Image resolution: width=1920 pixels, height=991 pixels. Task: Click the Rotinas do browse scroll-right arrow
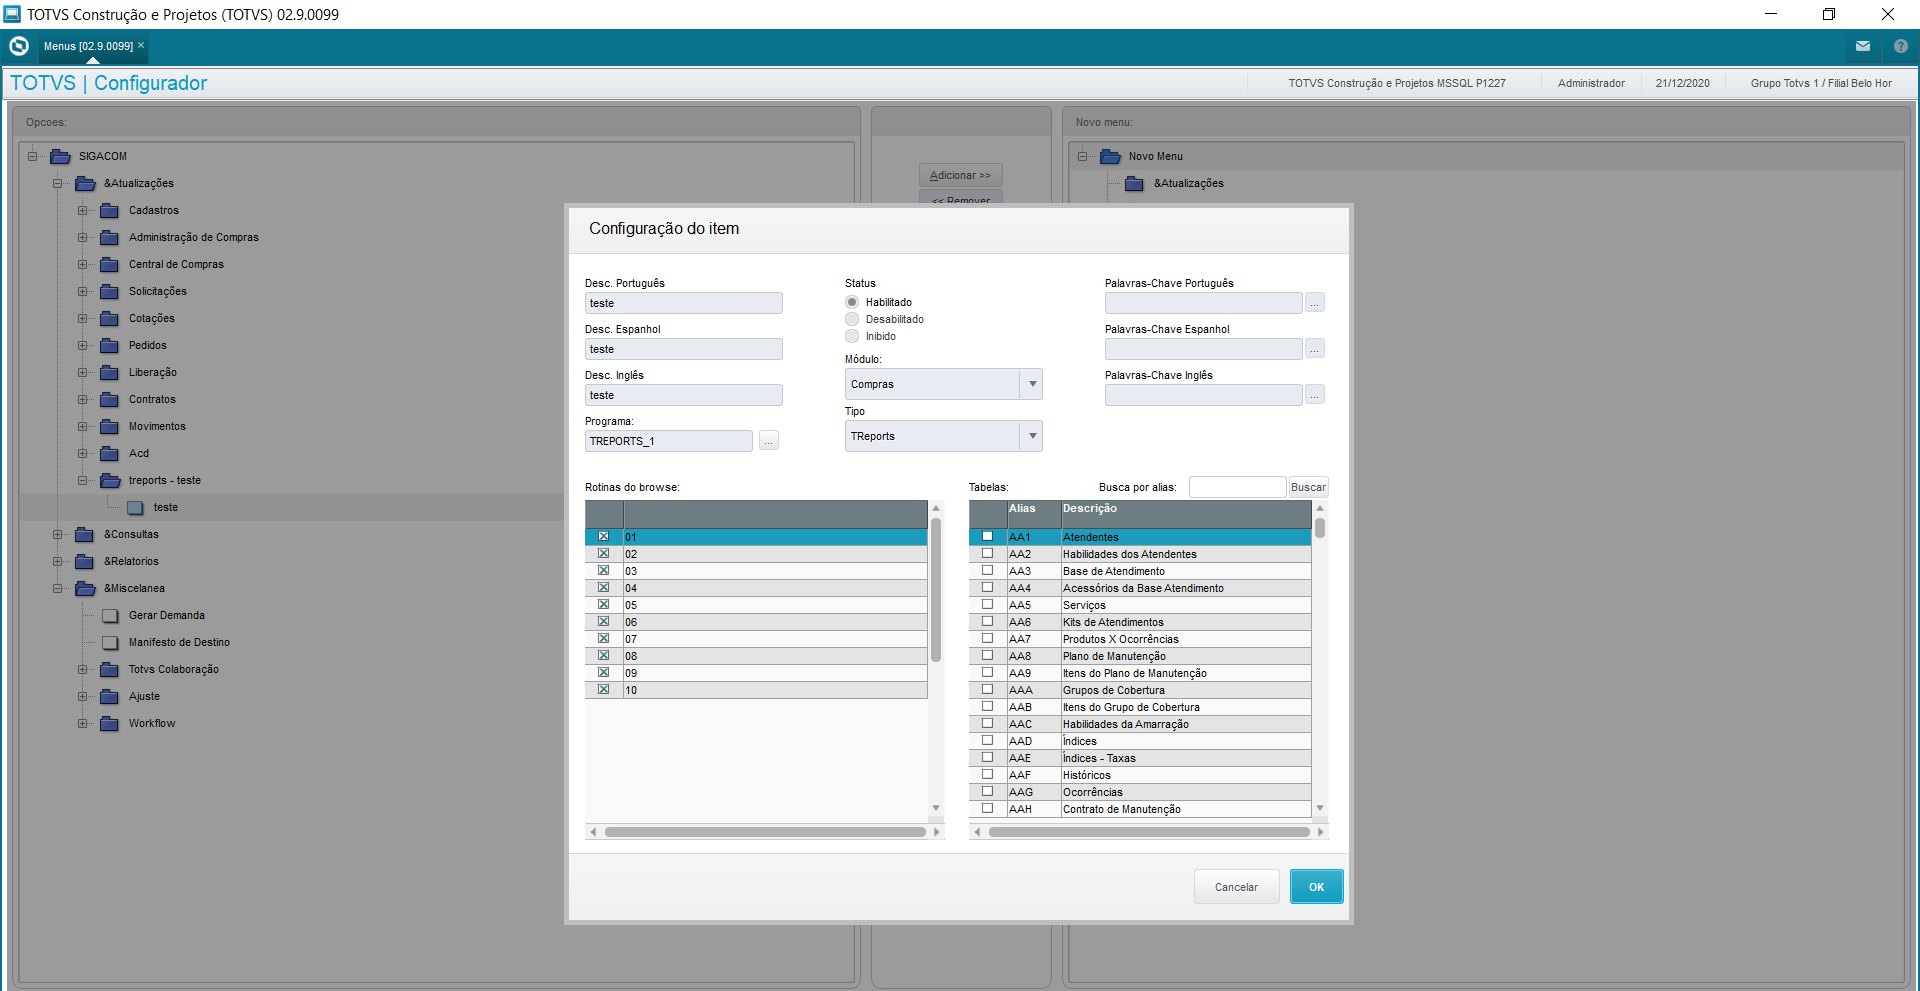click(x=936, y=832)
